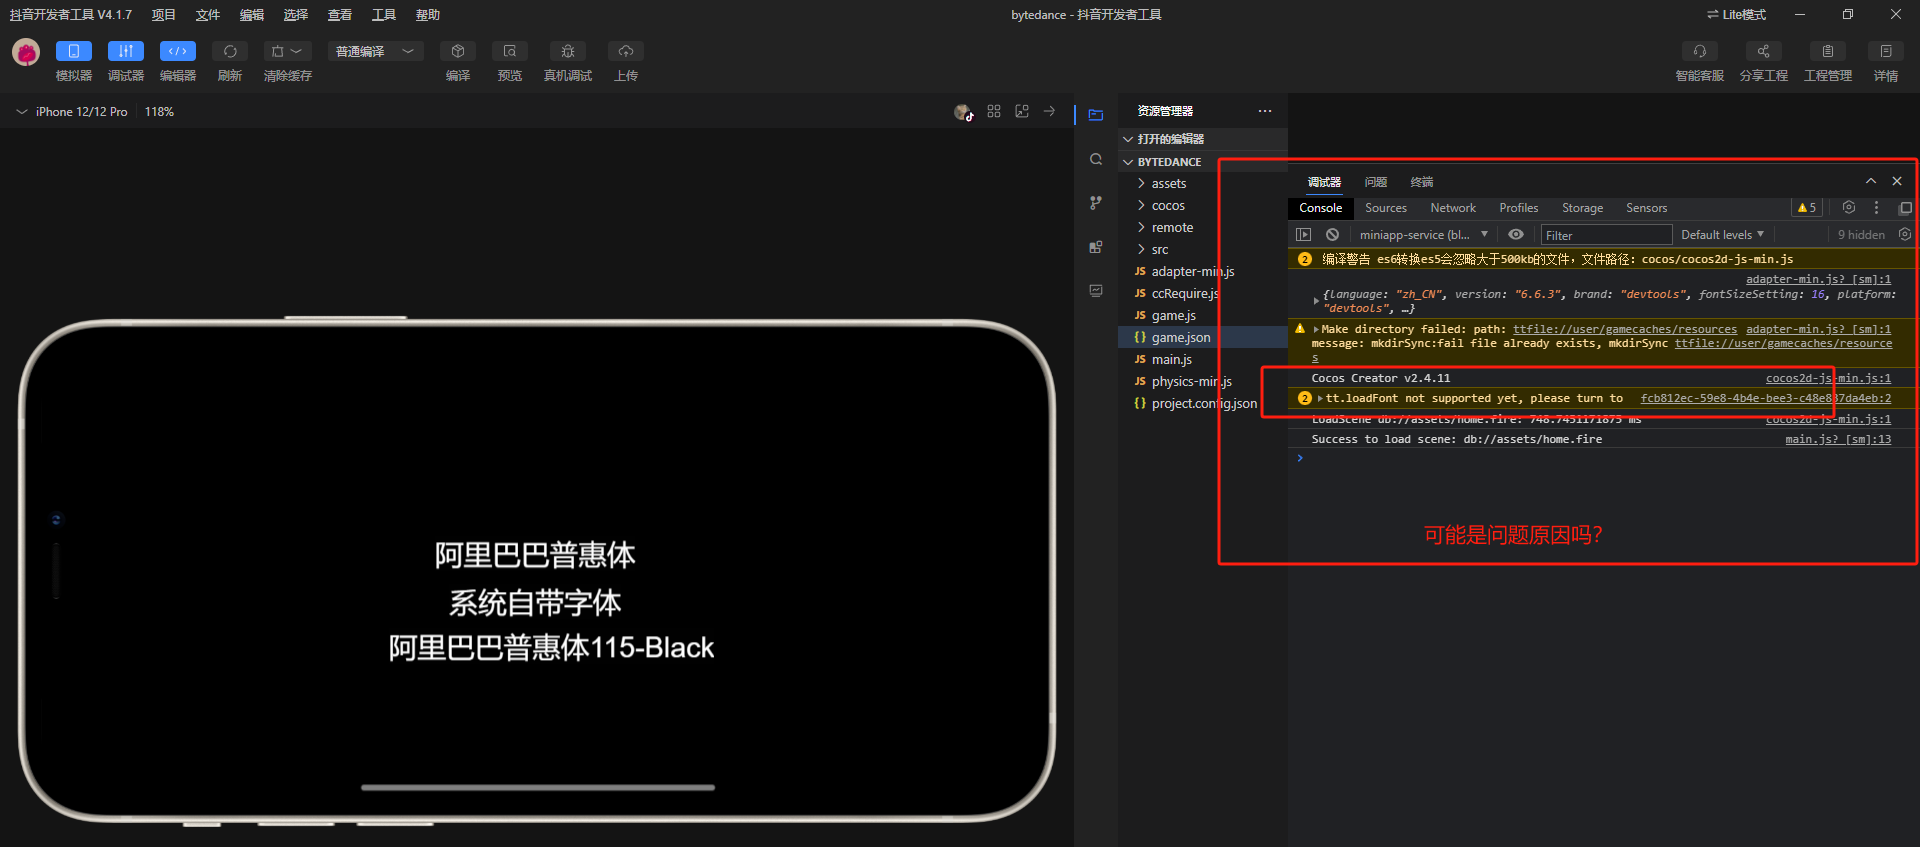1920x847 pixels.
Task: Toggle the live expression eye icon
Action: (1516, 235)
